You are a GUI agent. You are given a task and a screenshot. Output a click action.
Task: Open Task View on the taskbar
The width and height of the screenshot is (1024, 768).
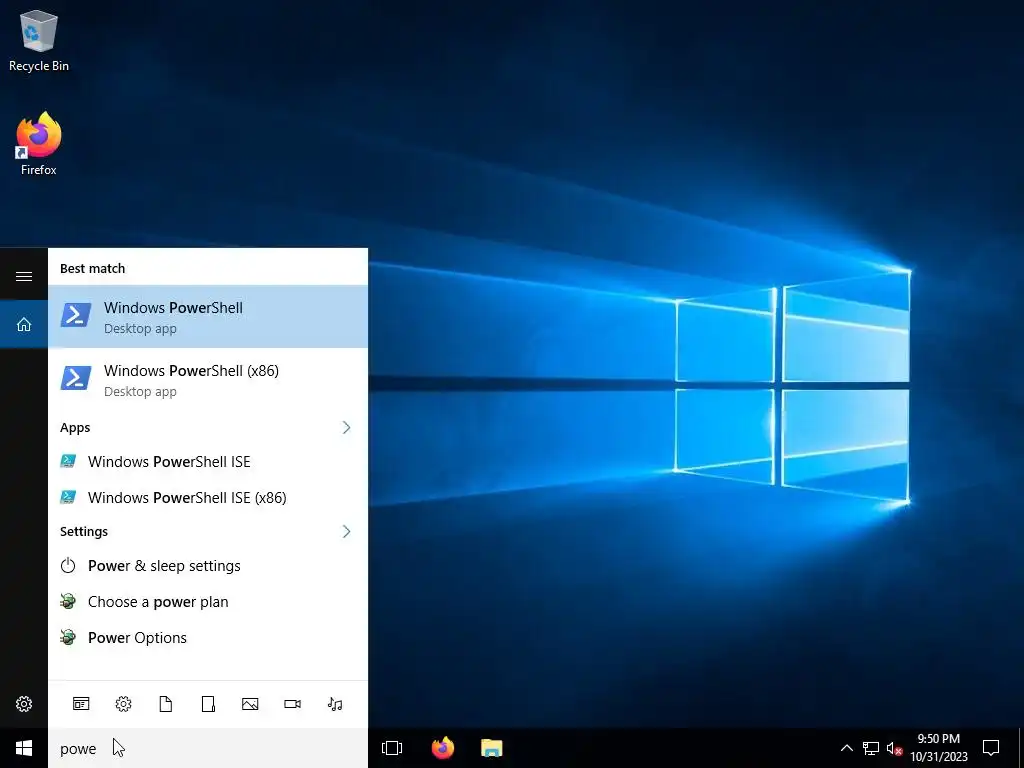click(x=392, y=748)
